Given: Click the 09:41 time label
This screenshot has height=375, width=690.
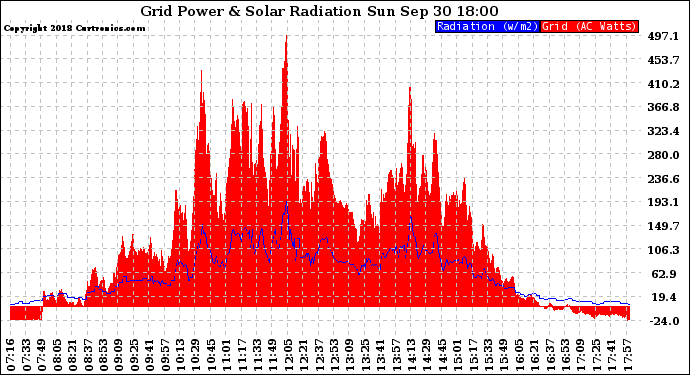Looking at the screenshot, I should click(149, 355).
